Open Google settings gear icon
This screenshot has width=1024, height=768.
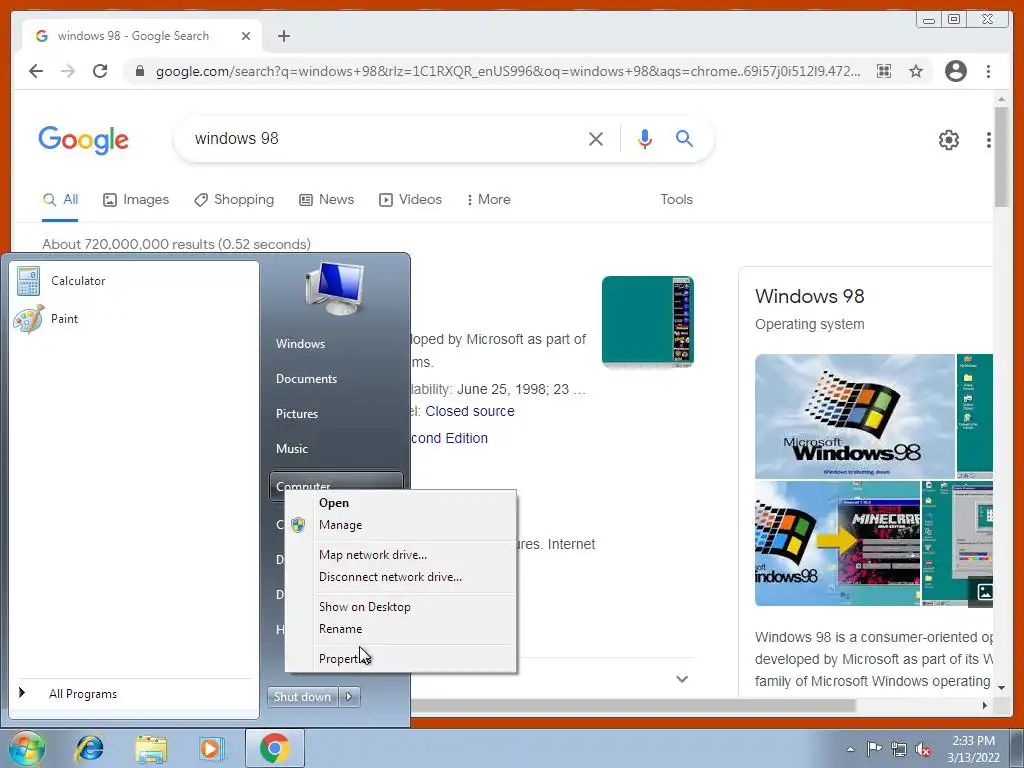click(948, 140)
